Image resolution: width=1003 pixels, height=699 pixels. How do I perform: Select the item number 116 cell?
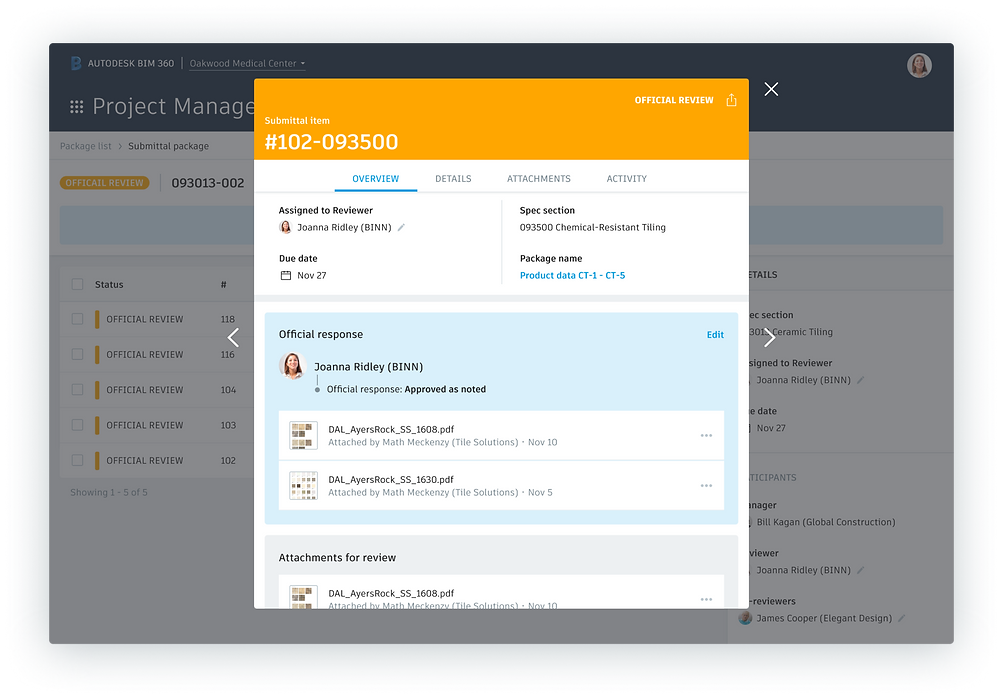(228, 354)
